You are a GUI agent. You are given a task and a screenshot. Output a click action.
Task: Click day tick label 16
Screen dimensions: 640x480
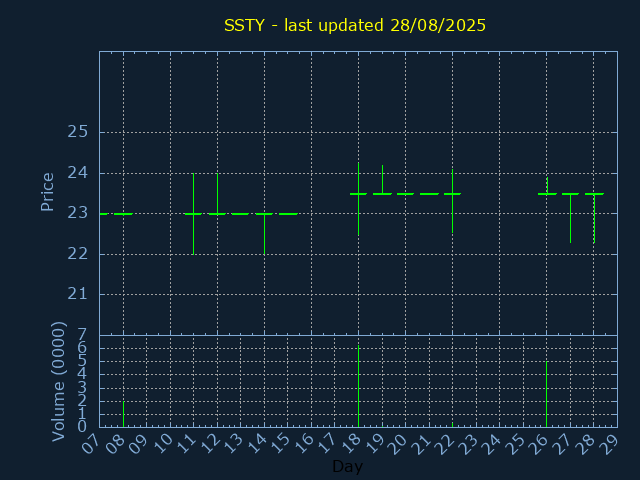point(304,443)
